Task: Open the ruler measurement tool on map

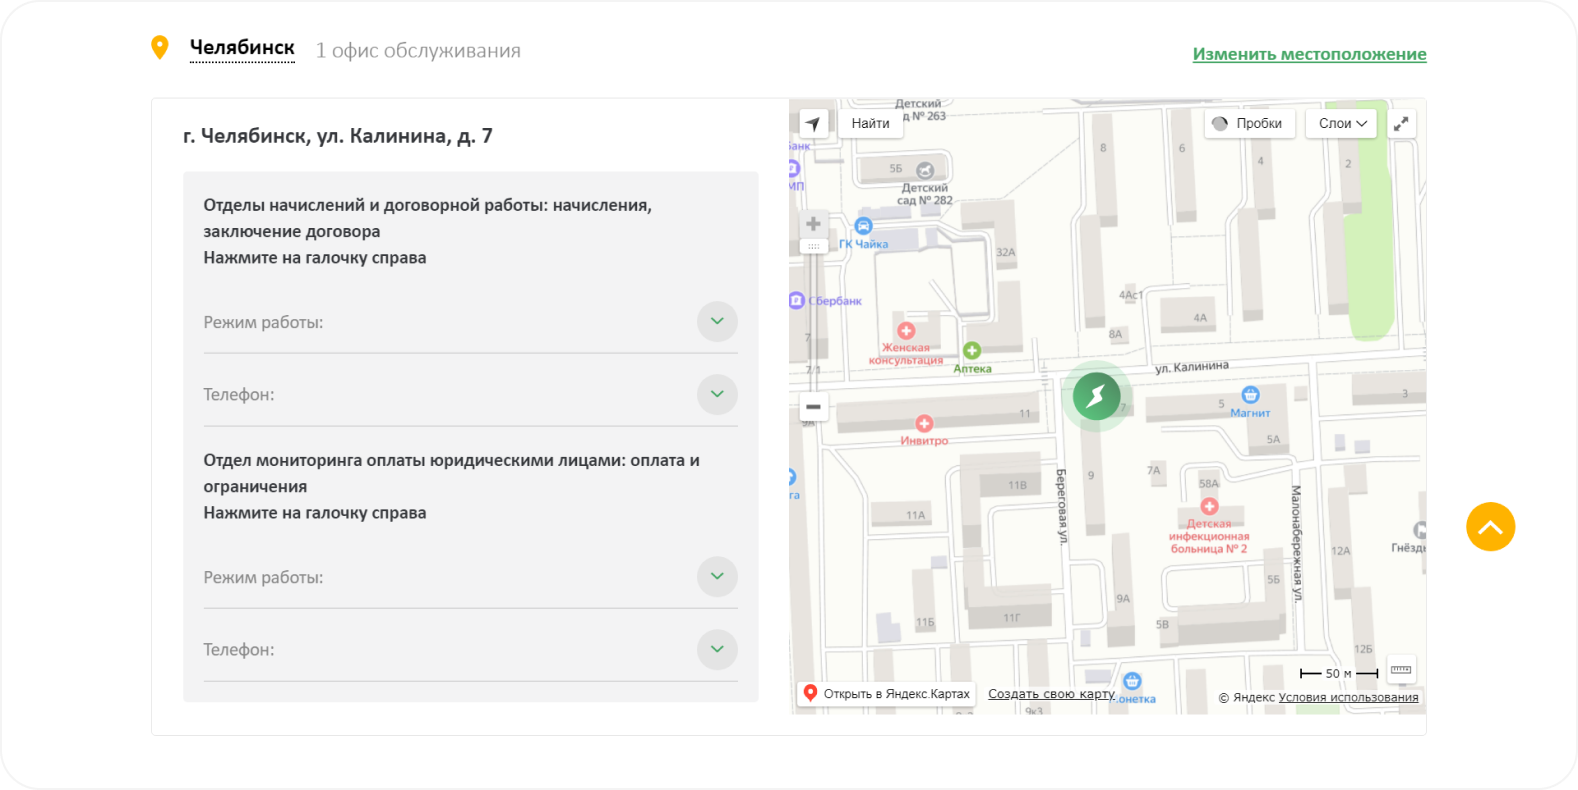Action: coord(1401,670)
